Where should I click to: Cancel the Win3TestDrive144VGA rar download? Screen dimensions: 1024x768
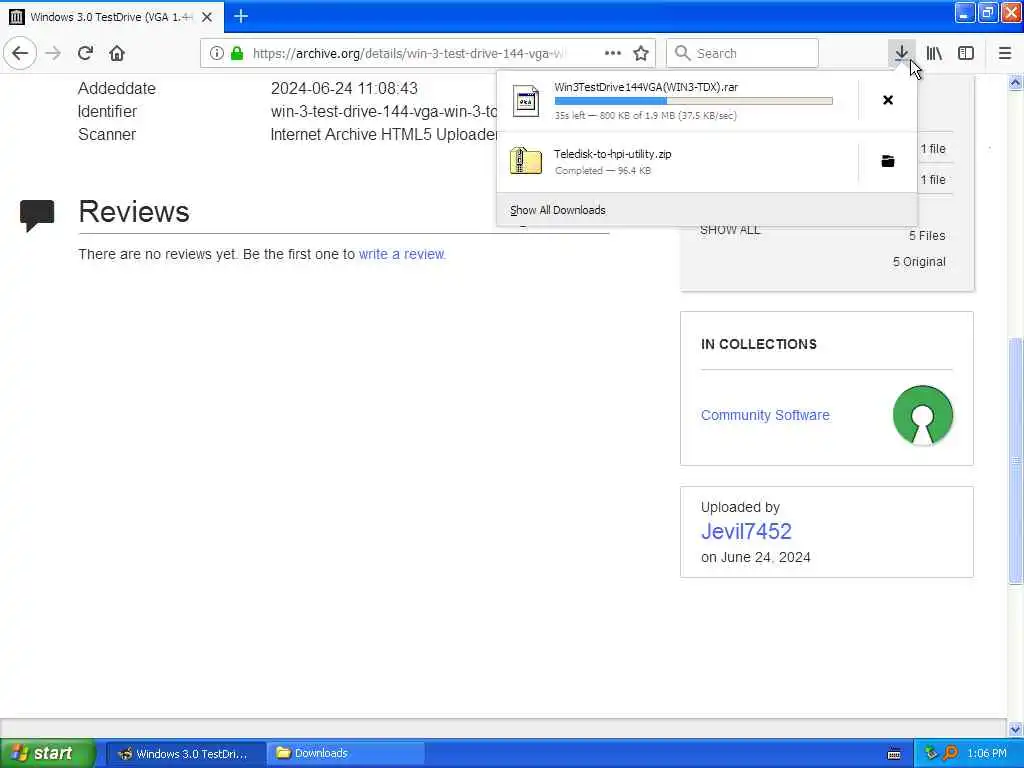[888, 100]
